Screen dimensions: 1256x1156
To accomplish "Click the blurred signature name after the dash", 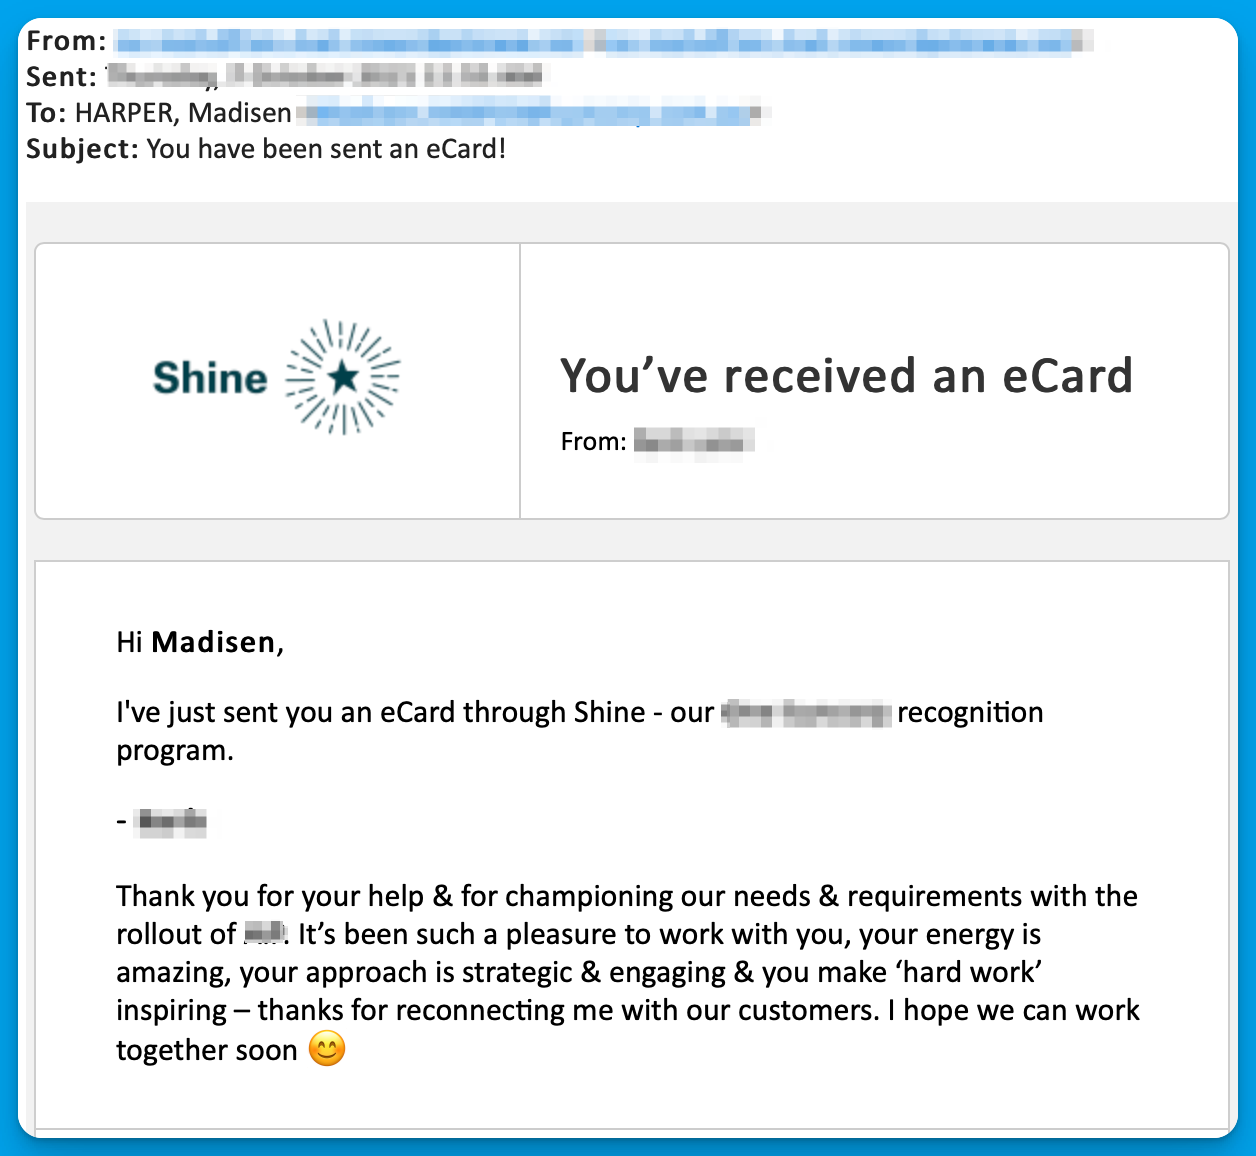I will tap(172, 822).
